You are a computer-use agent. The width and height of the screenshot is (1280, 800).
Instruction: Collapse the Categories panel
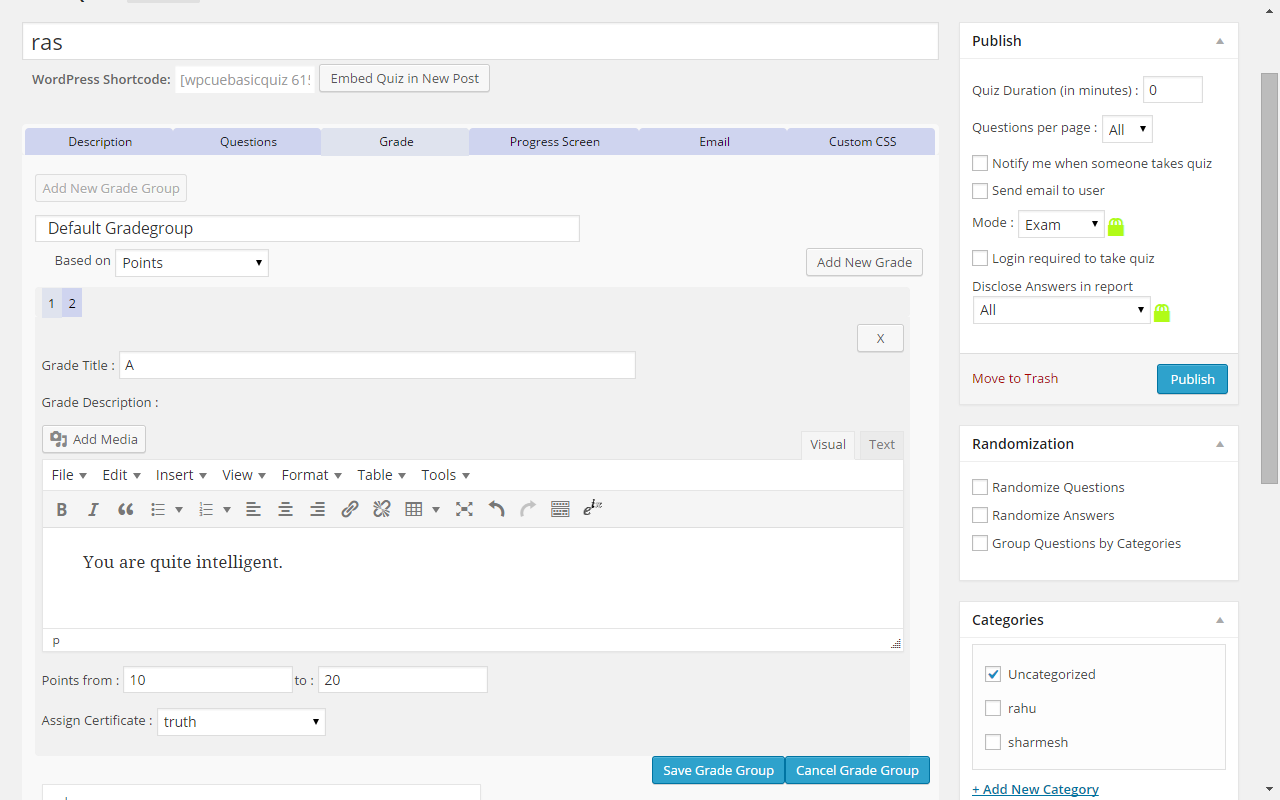pyautogui.click(x=1220, y=620)
